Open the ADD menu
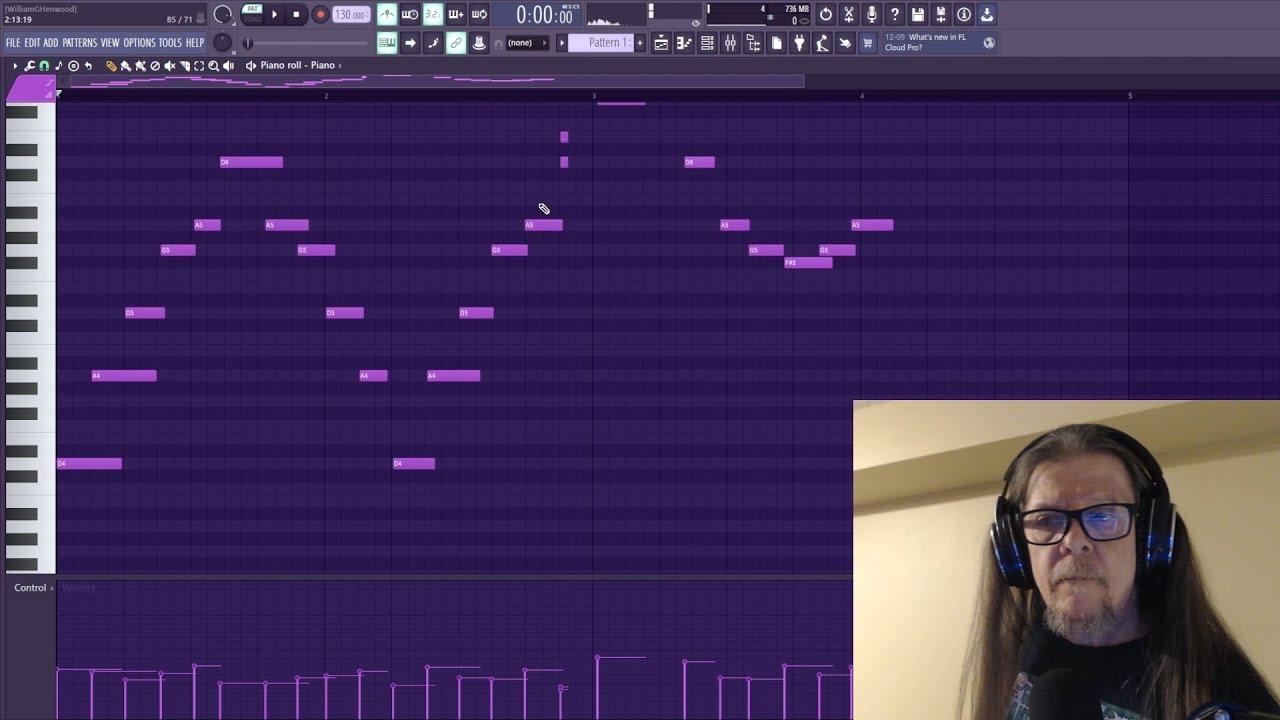 point(51,43)
